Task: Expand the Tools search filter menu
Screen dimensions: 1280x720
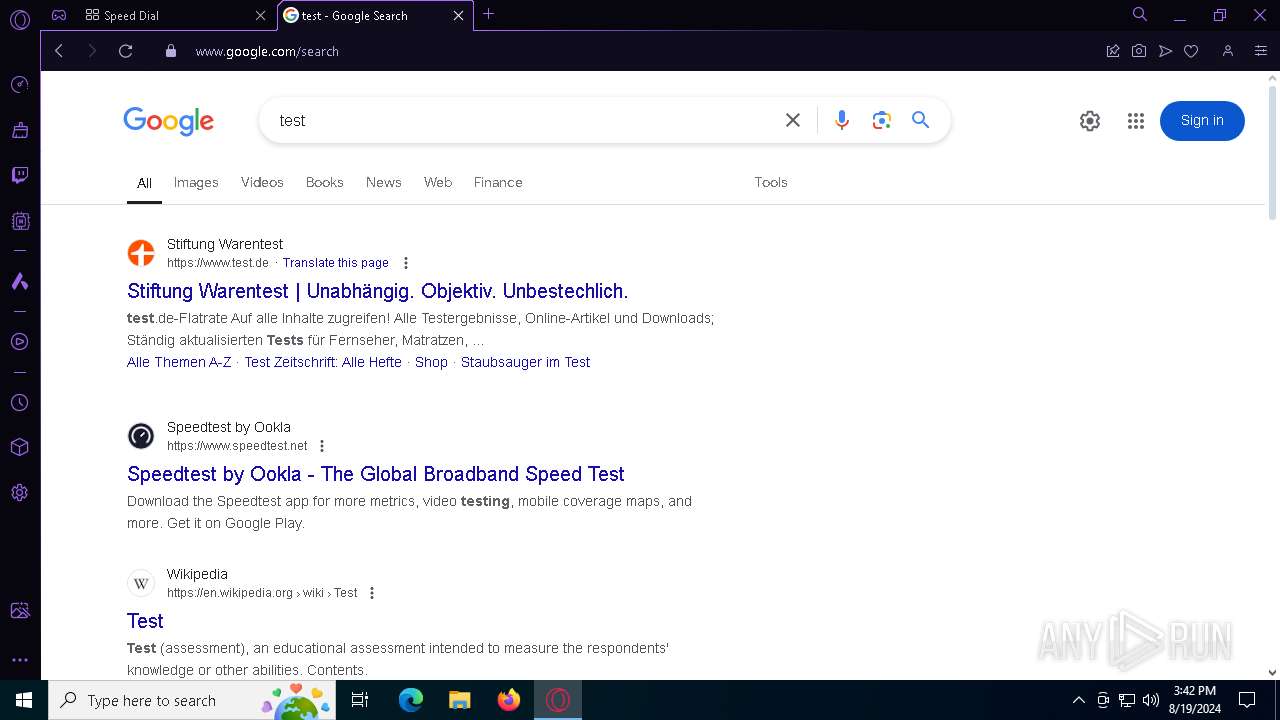Action: tap(771, 182)
